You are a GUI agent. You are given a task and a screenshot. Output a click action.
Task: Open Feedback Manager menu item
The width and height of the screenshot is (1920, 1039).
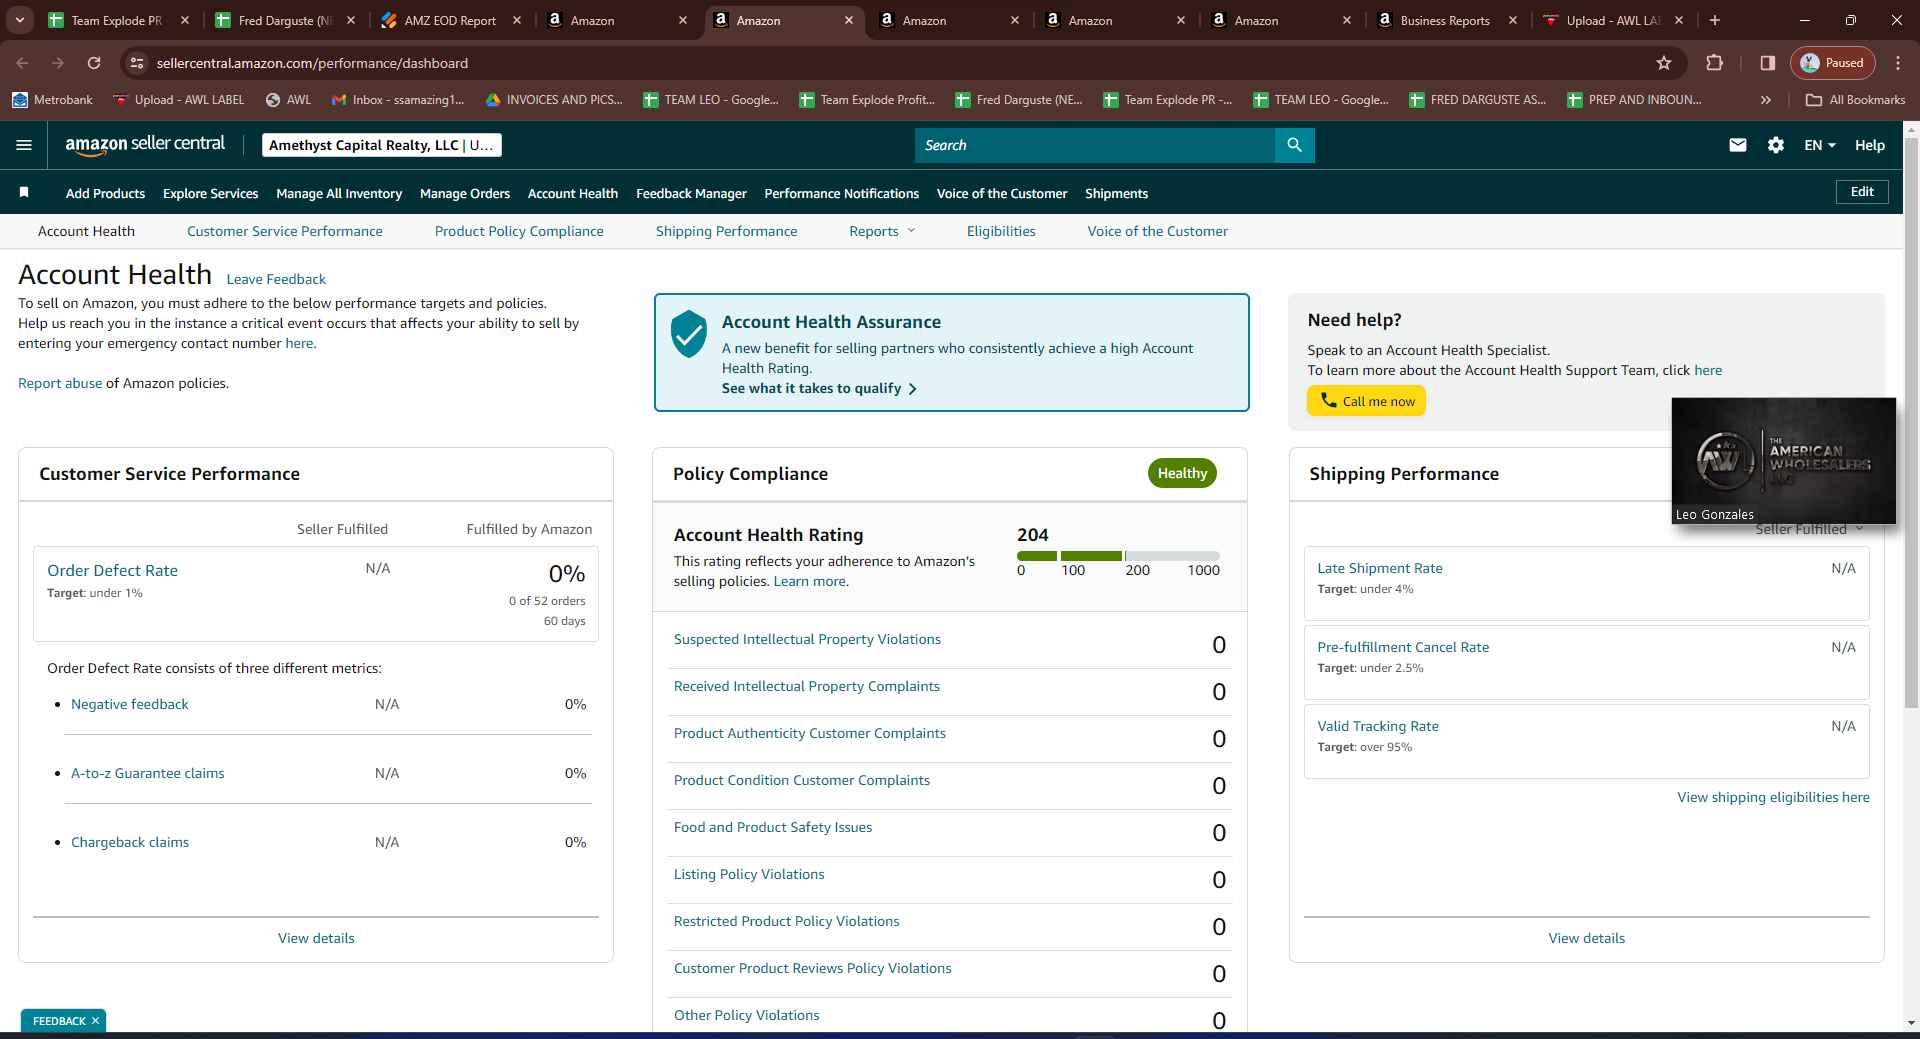[x=691, y=193]
